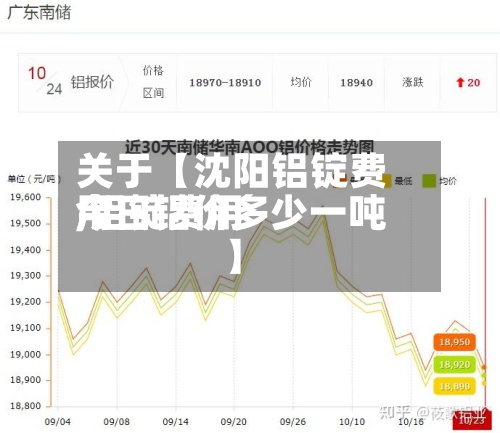Click the 价格 区间 column label
Image resolution: width=500 pixels, height=433 pixels.
pyautogui.click(x=153, y=82)
